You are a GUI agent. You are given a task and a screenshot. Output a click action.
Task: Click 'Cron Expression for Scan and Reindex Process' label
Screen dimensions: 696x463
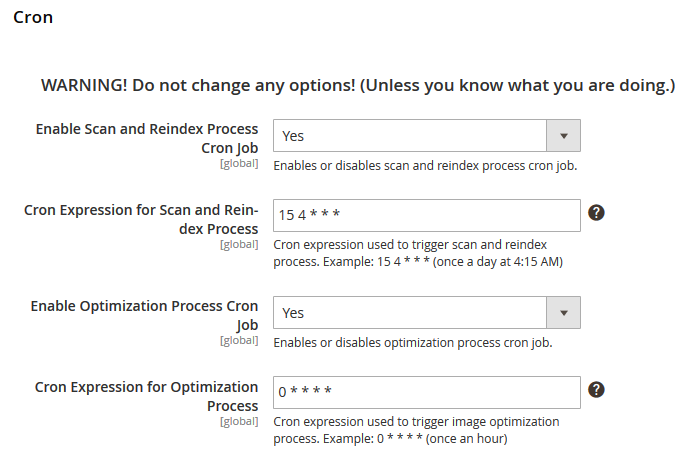coord(141,219)
